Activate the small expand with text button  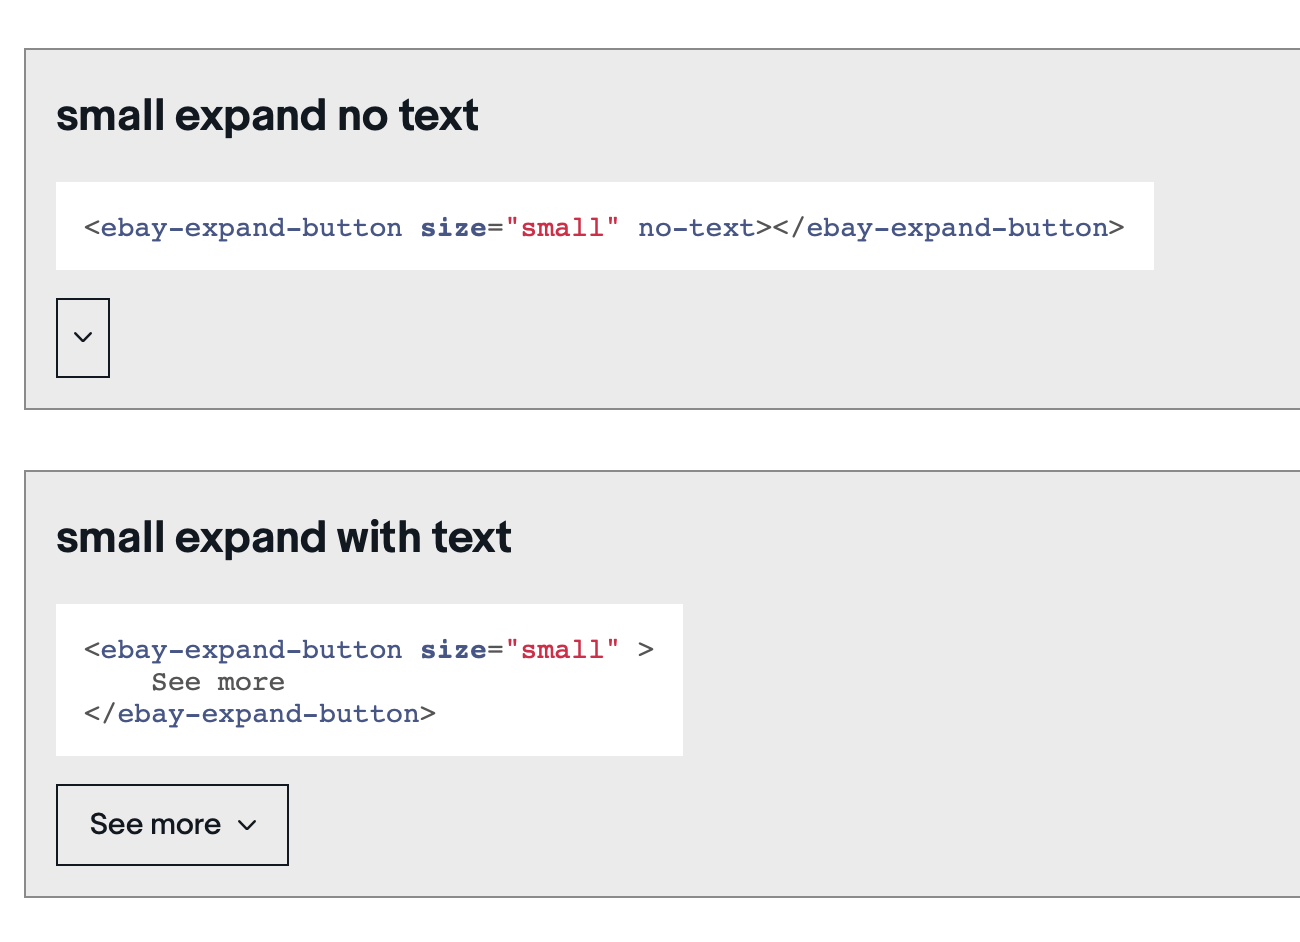(x=172, y=824)
